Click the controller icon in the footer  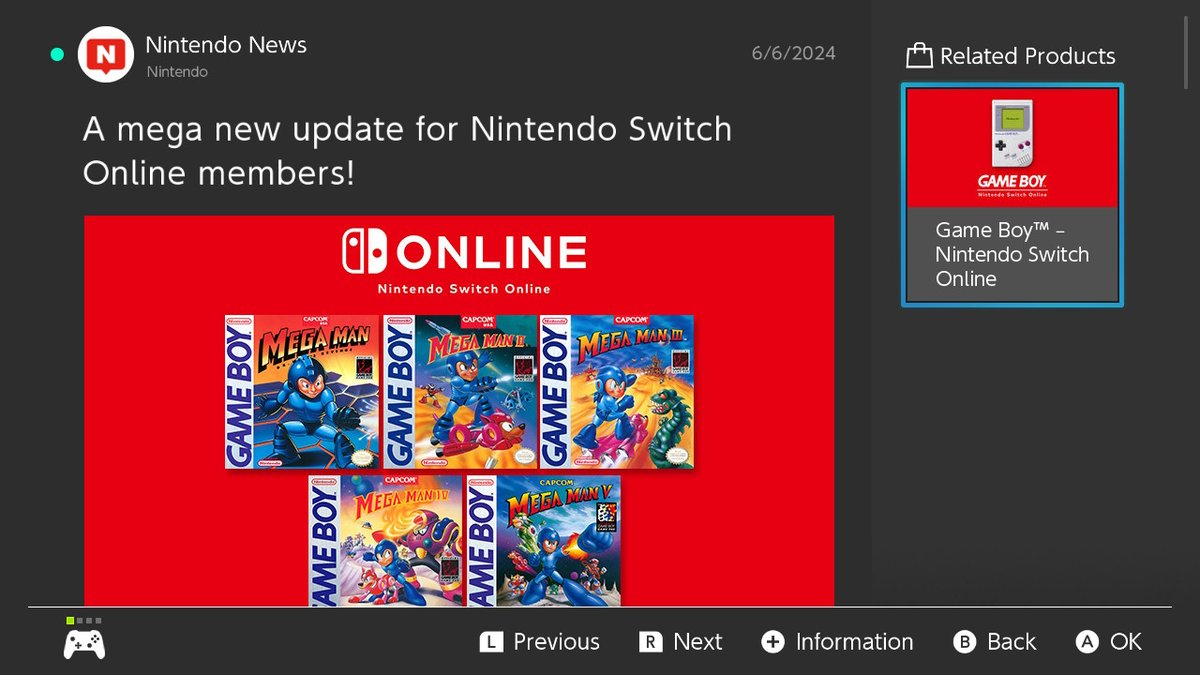coord(84,645)
